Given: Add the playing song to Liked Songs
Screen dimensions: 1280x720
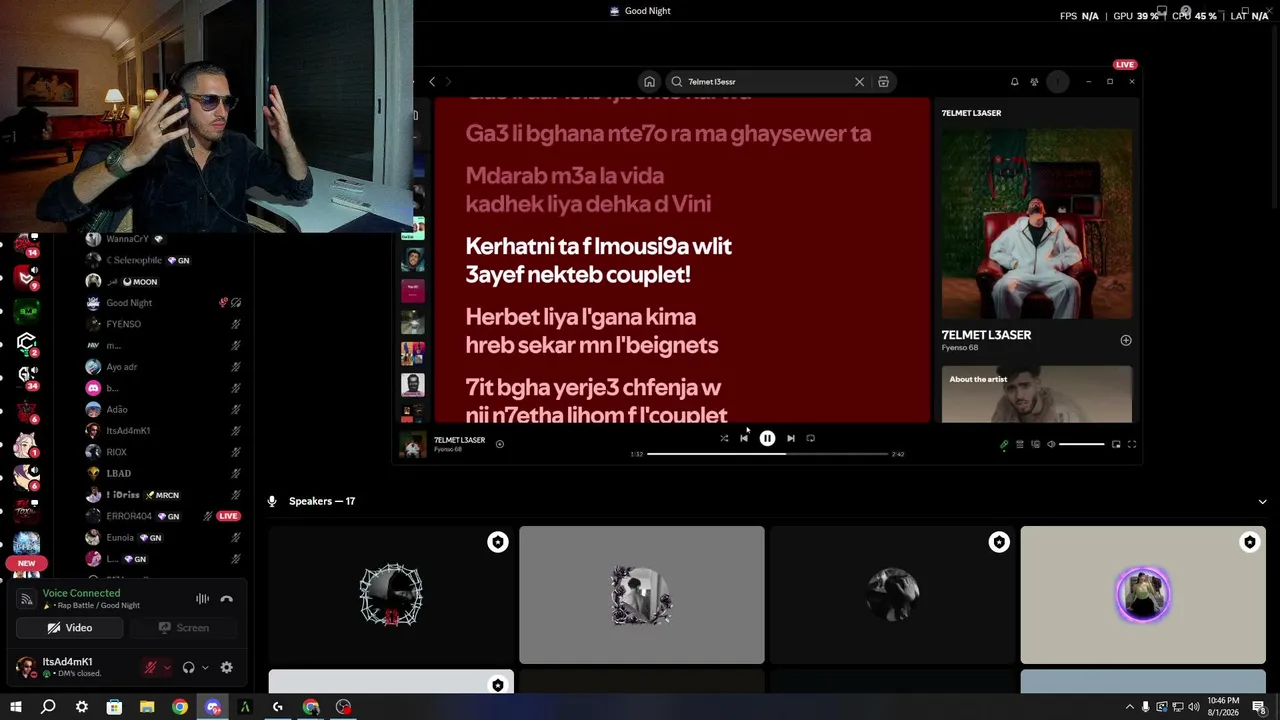Looking at the screenshot, I should (x=500, y=444).
